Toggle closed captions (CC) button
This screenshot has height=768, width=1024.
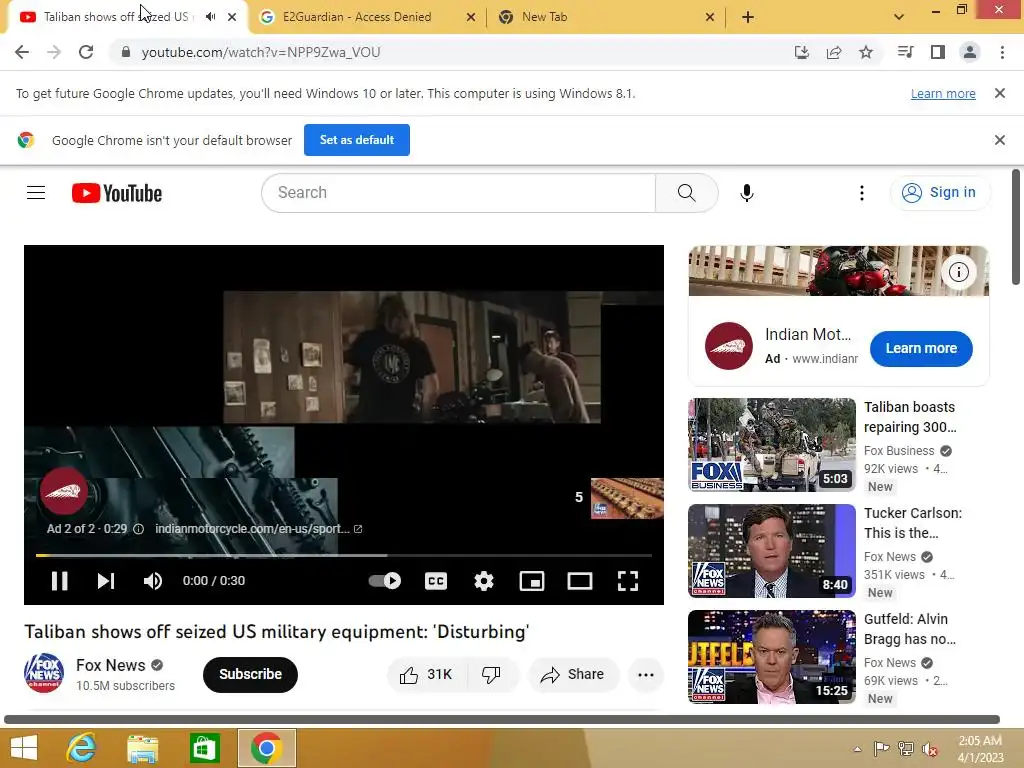coord(436,581)
